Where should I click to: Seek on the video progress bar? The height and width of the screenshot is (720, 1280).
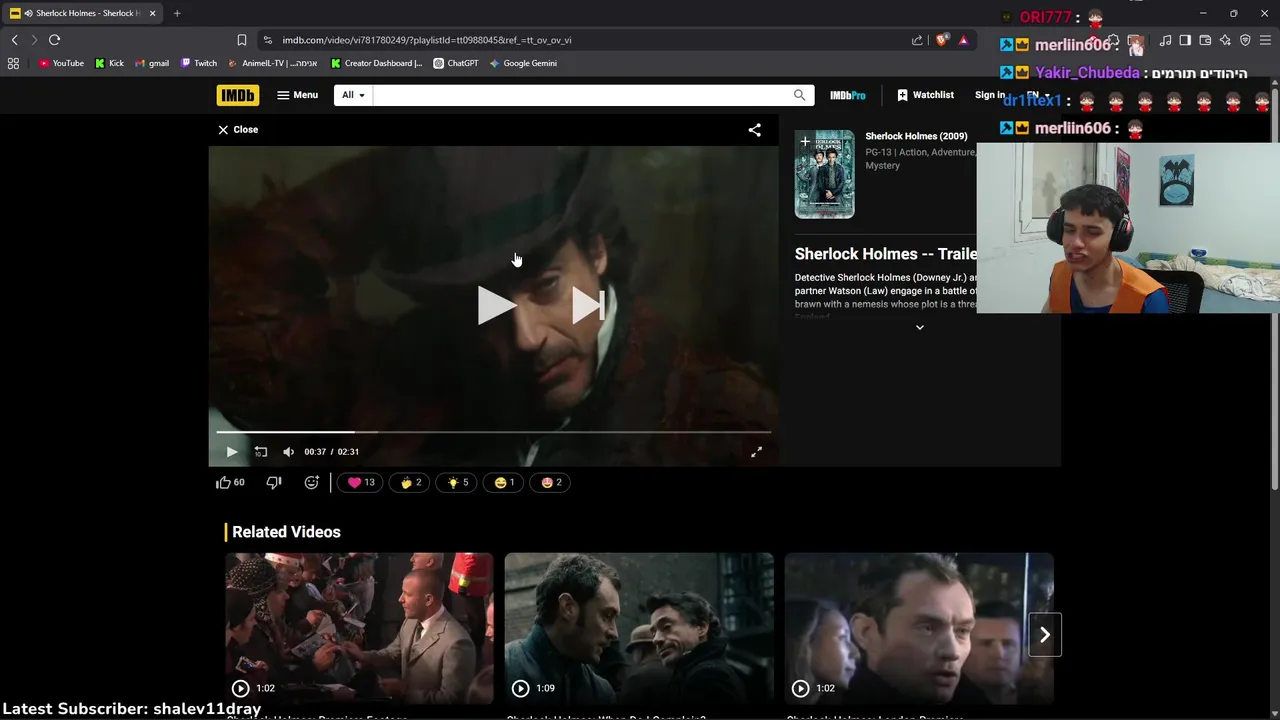click(x=493, y=432)
